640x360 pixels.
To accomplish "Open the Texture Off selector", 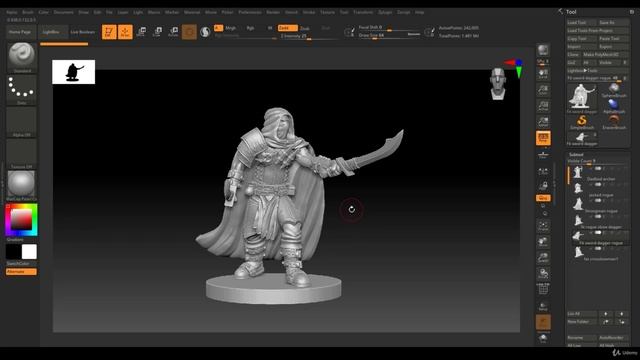I will (21, 154).
